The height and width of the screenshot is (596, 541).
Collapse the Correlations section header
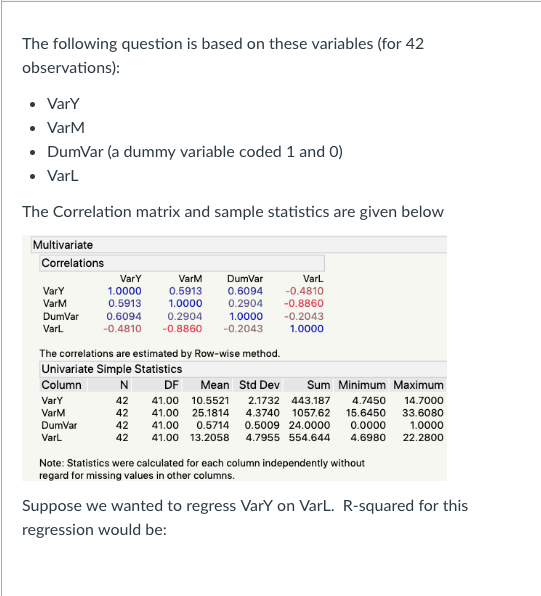pos(182,263)
